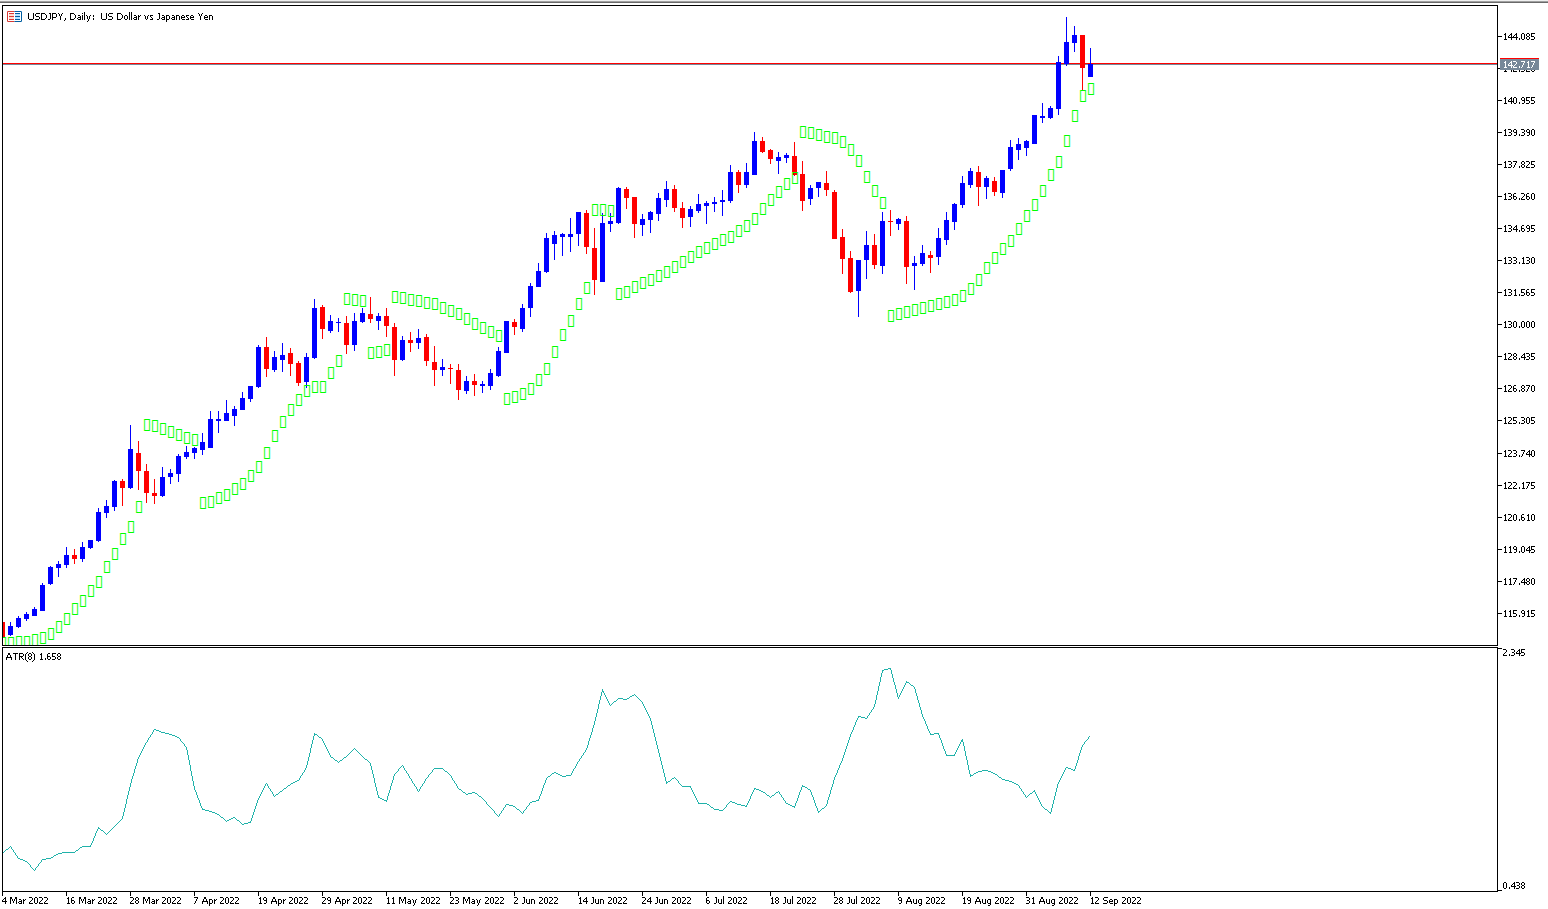Select the current price tag 142.717

pos(1519,64)
